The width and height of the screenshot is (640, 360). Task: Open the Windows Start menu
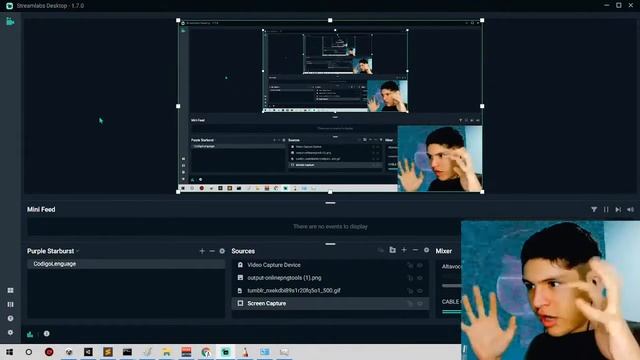point(9,352)
